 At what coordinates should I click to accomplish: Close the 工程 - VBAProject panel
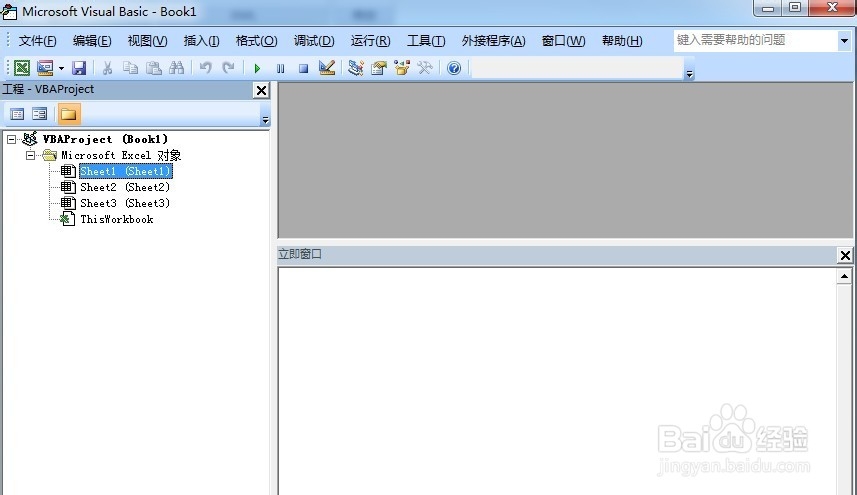coord(262,90)
